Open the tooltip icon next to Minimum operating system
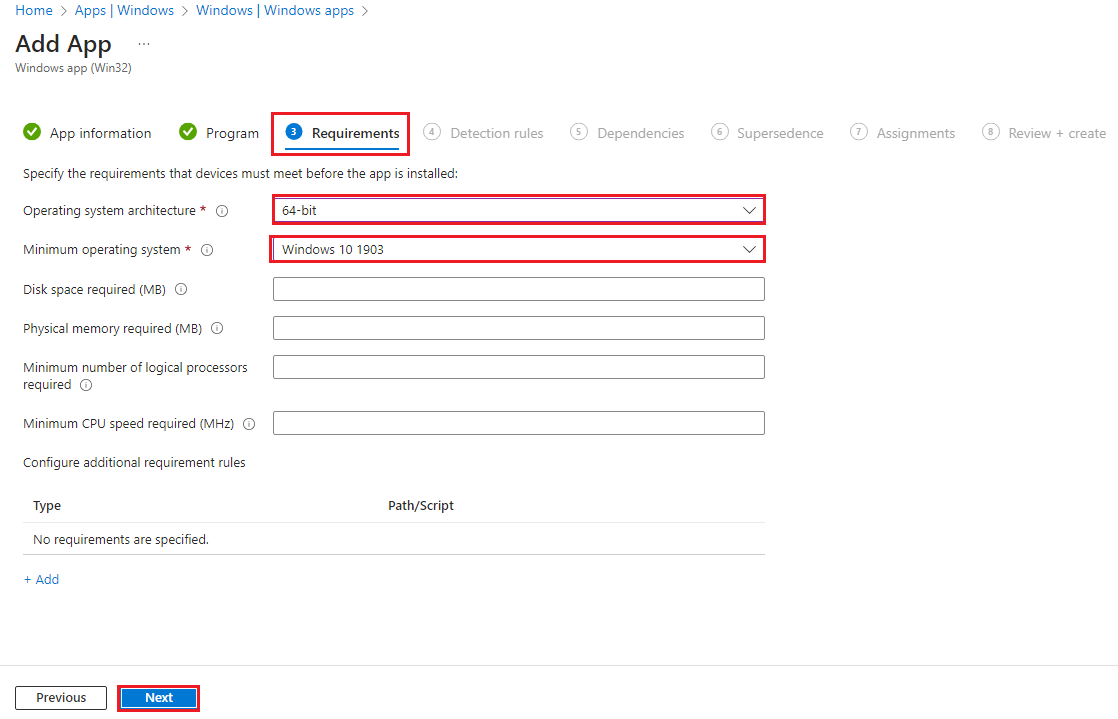Image resolution: width=1118 pixels, height=719 pixels. pos(206,250)
